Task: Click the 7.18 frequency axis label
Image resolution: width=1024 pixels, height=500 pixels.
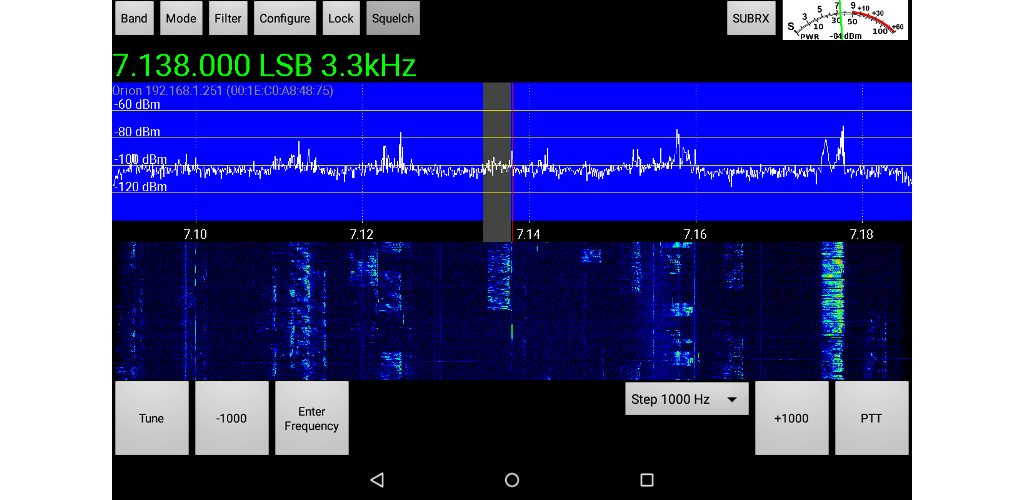Action: pyautogui.click(x=862, y=234)
